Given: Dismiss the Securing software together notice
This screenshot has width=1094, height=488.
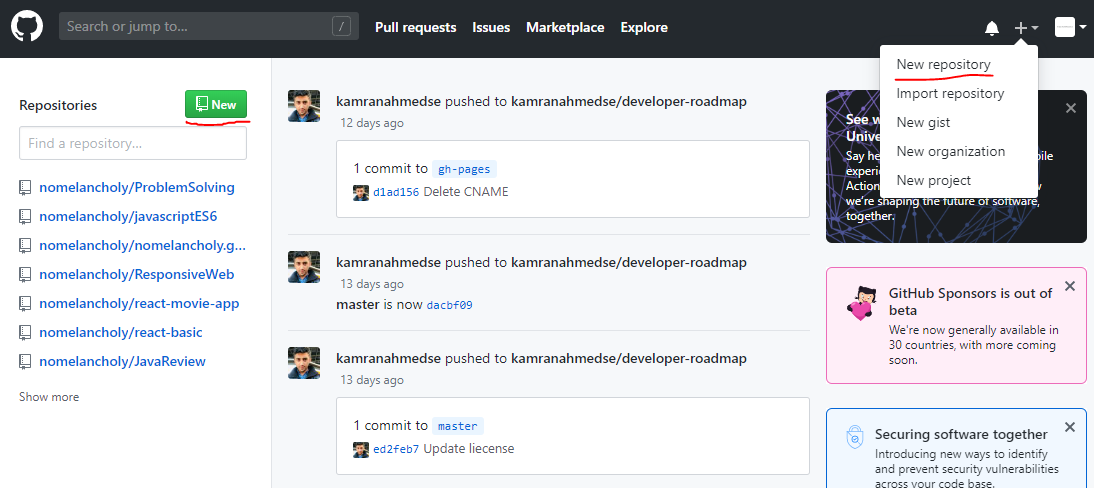Looking at the screenshot, I should (x=1070, y=427).
